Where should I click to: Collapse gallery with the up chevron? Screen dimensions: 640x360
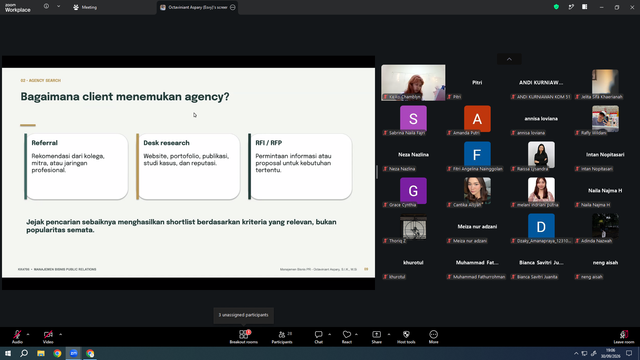coord(509,59)
